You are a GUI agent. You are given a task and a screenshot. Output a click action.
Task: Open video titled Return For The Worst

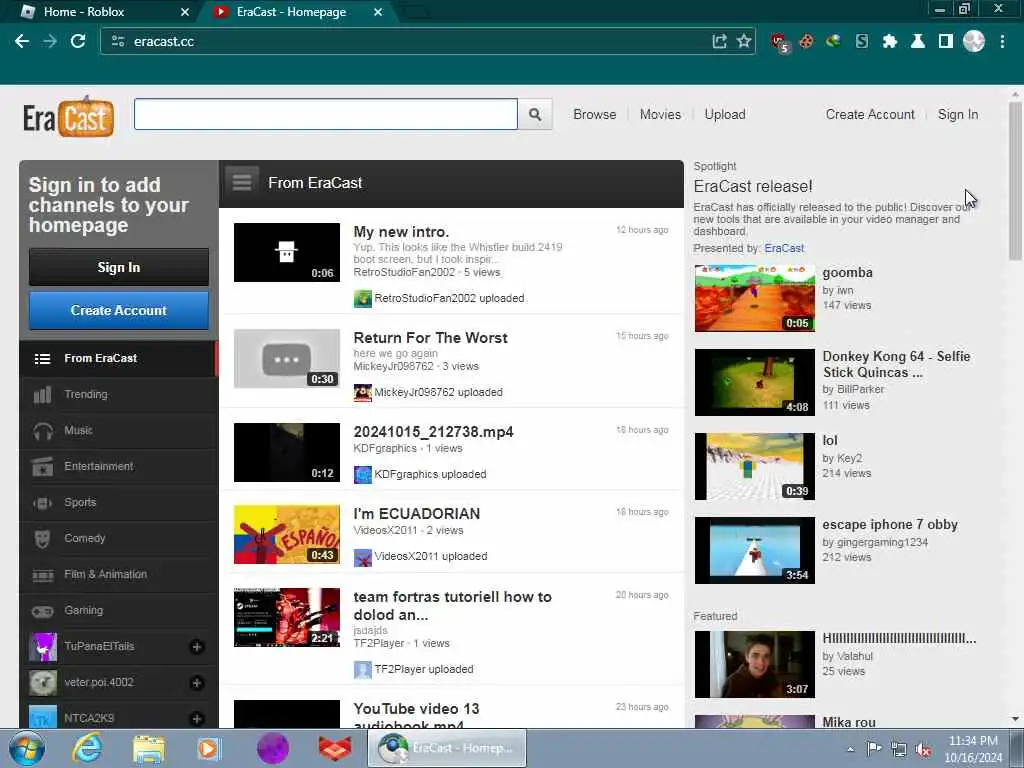click(430, 338)
